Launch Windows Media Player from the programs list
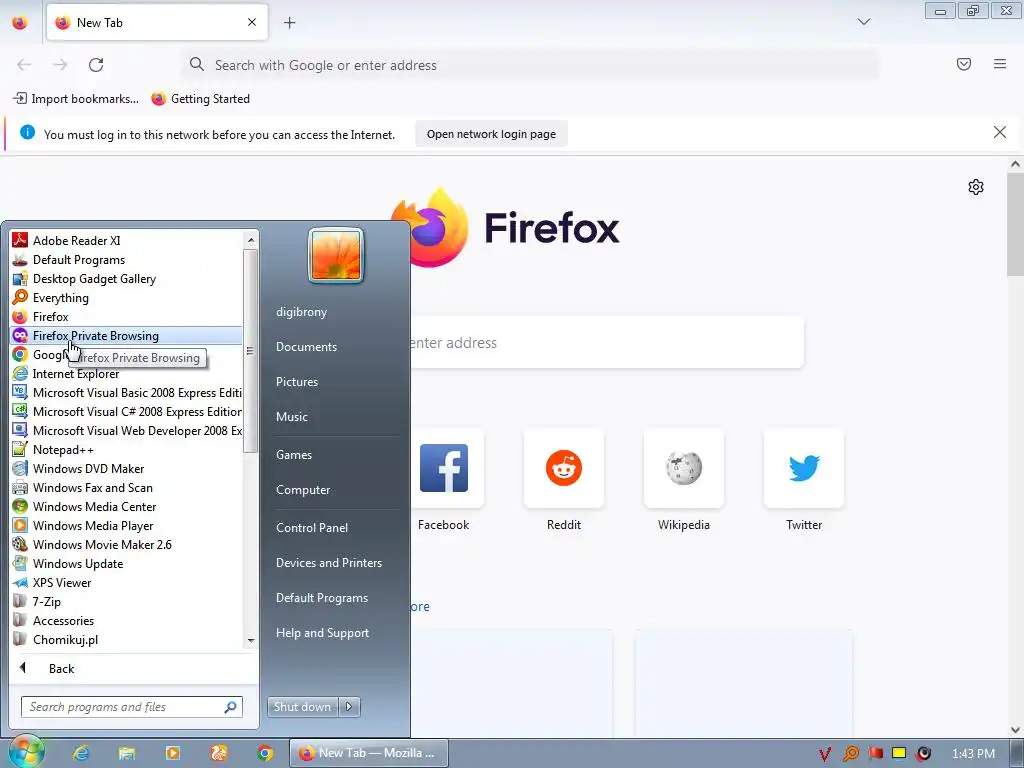The width and height of the screenshot is (1024, 768). (x=126, y=525)
